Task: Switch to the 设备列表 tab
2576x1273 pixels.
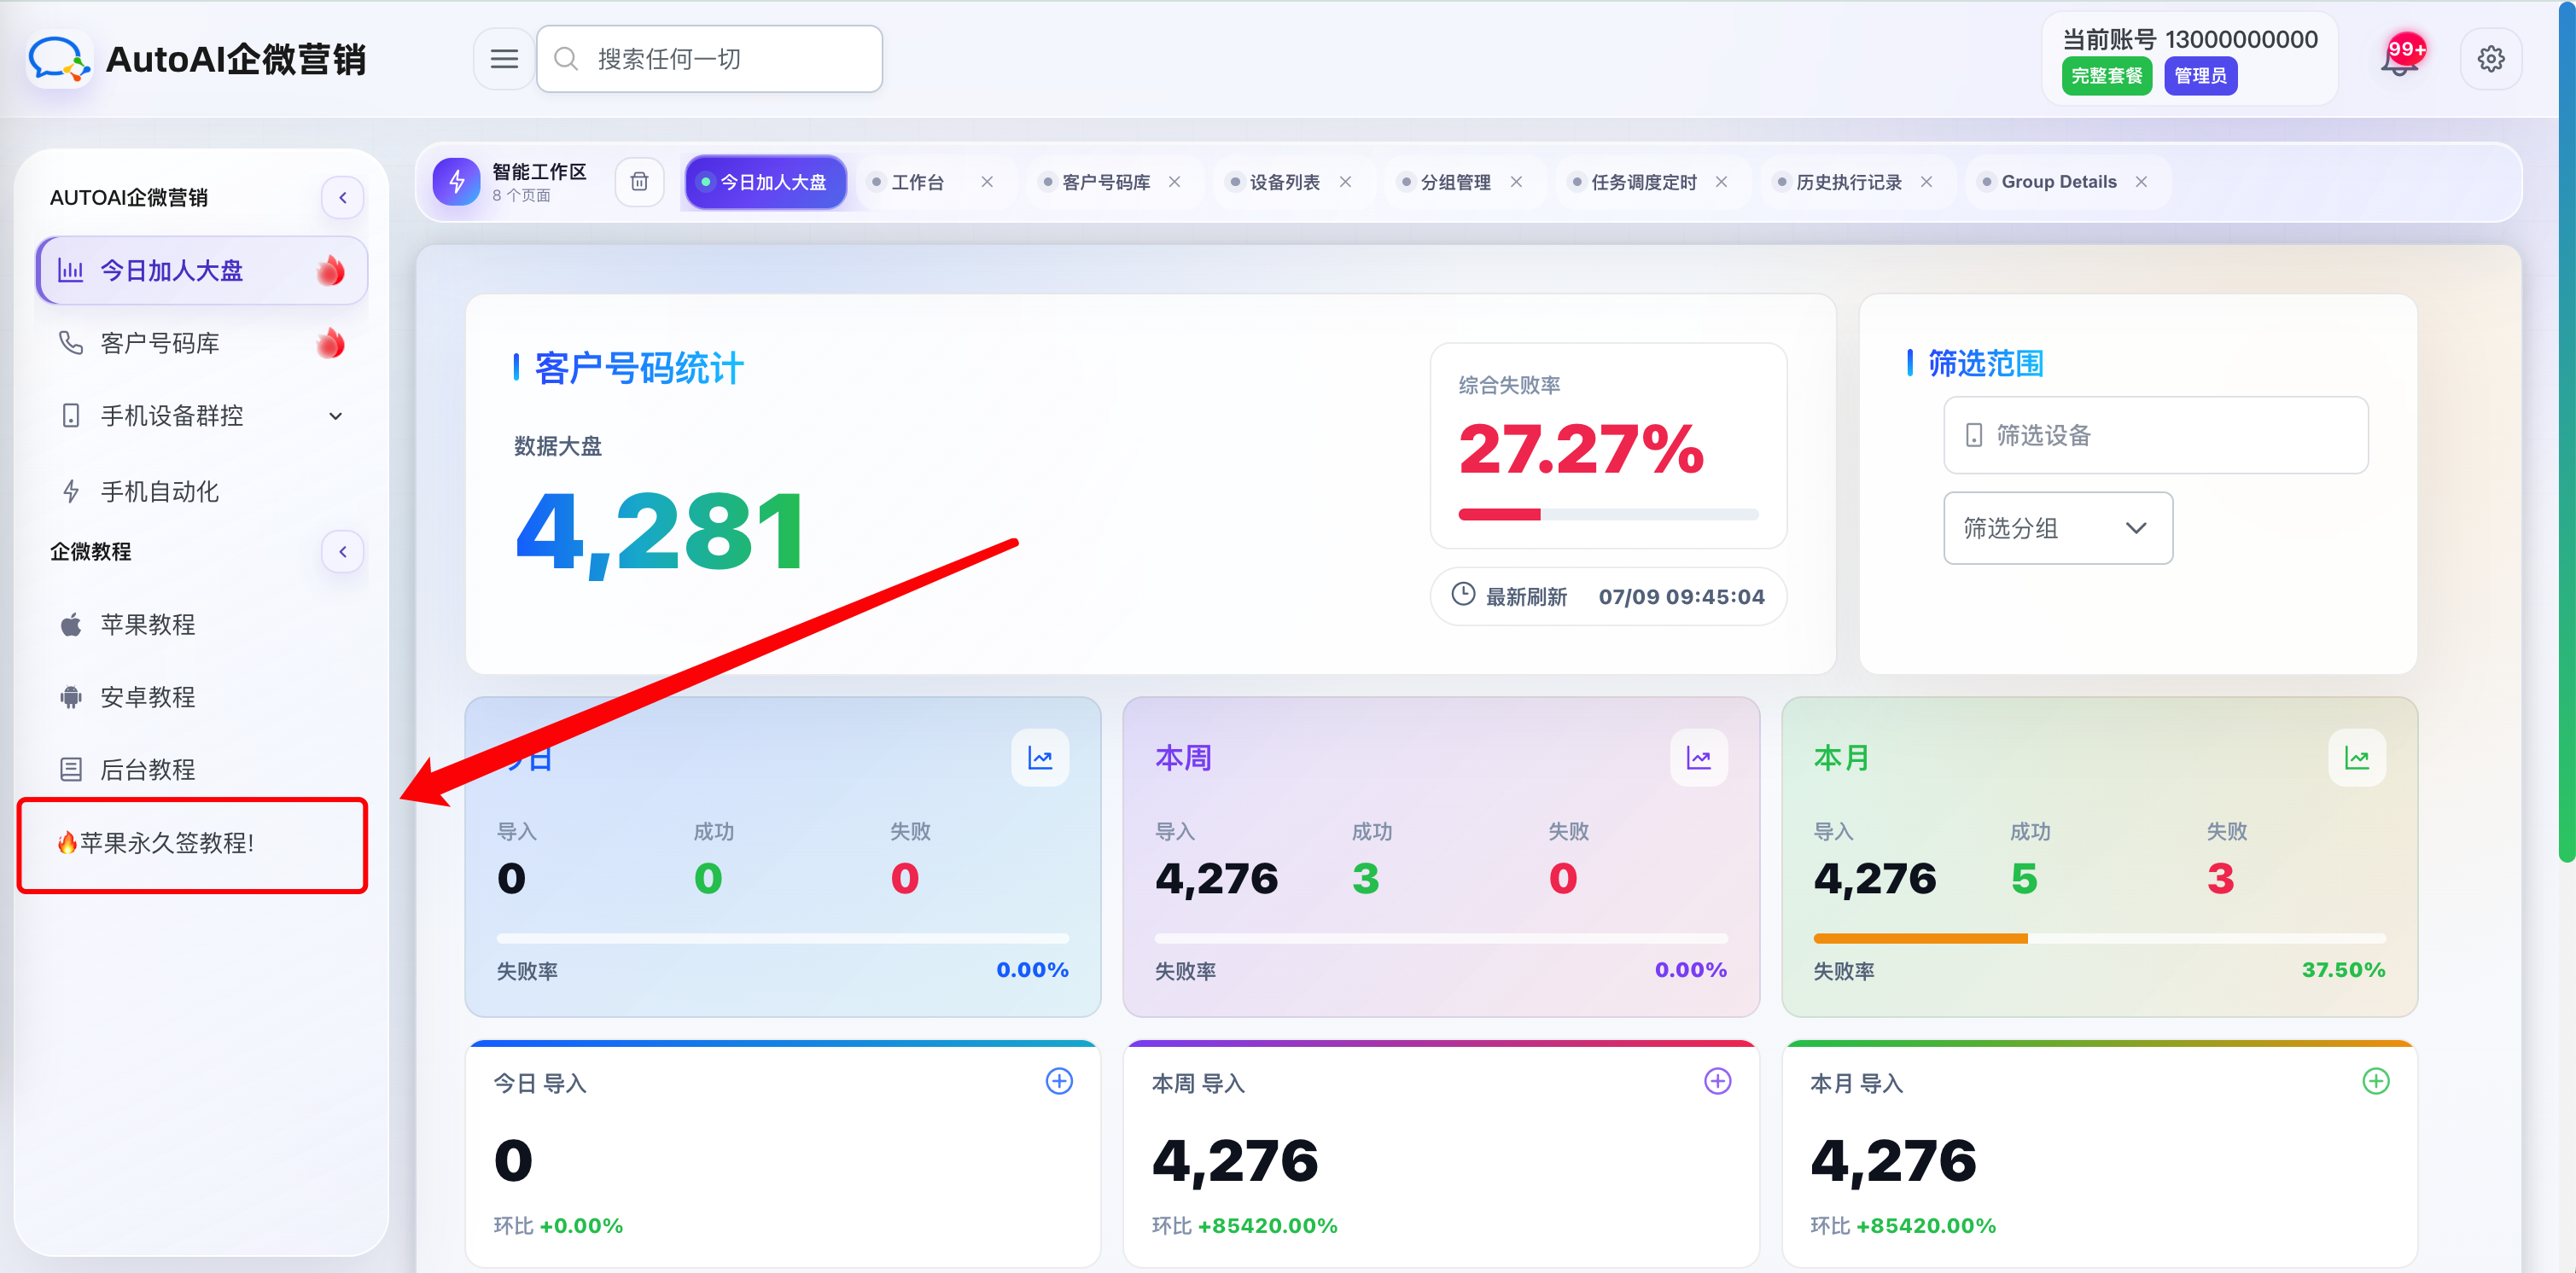Action: (x=1284, y=182)
